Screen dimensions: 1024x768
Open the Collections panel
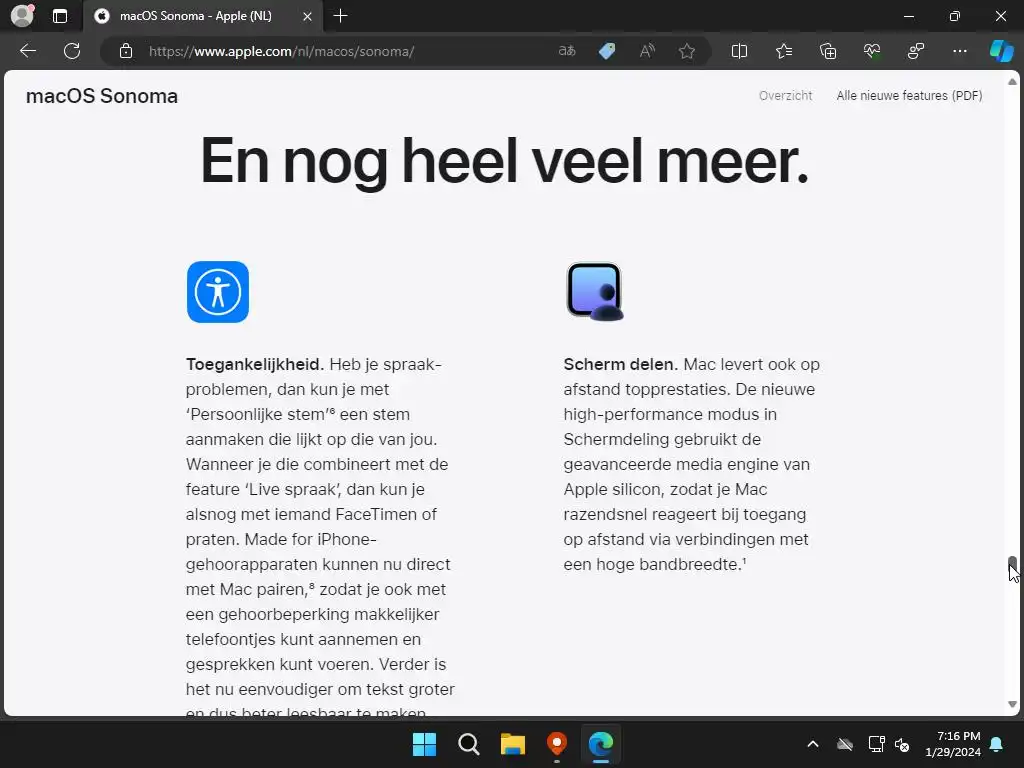coord(828,51)
